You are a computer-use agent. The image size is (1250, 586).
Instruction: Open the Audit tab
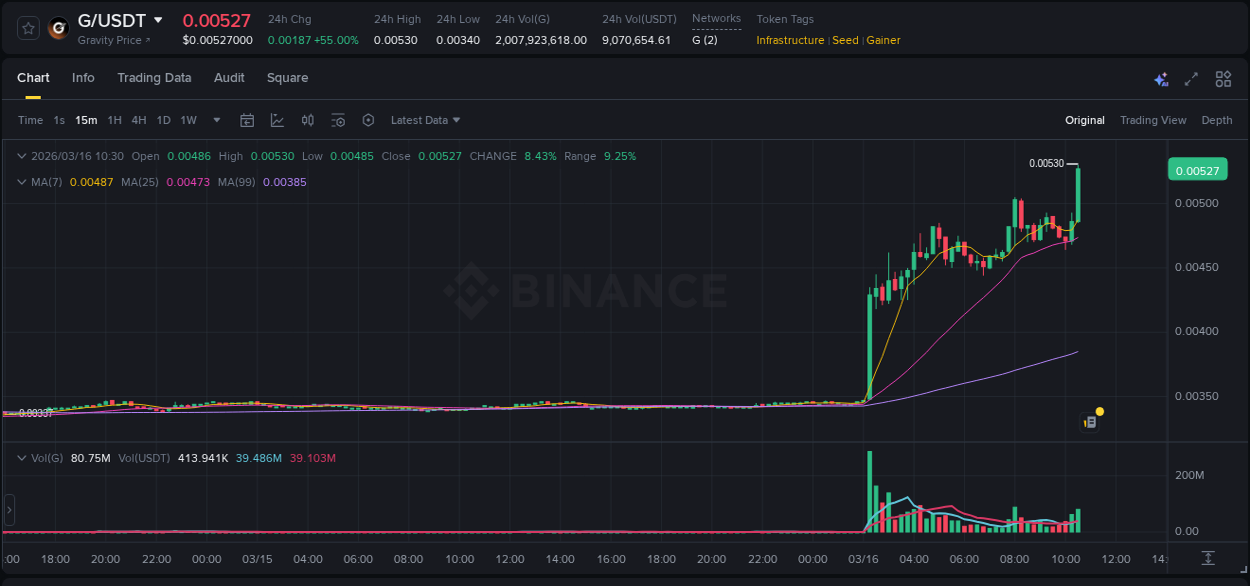pyautogui.click(x=229, y=78)
